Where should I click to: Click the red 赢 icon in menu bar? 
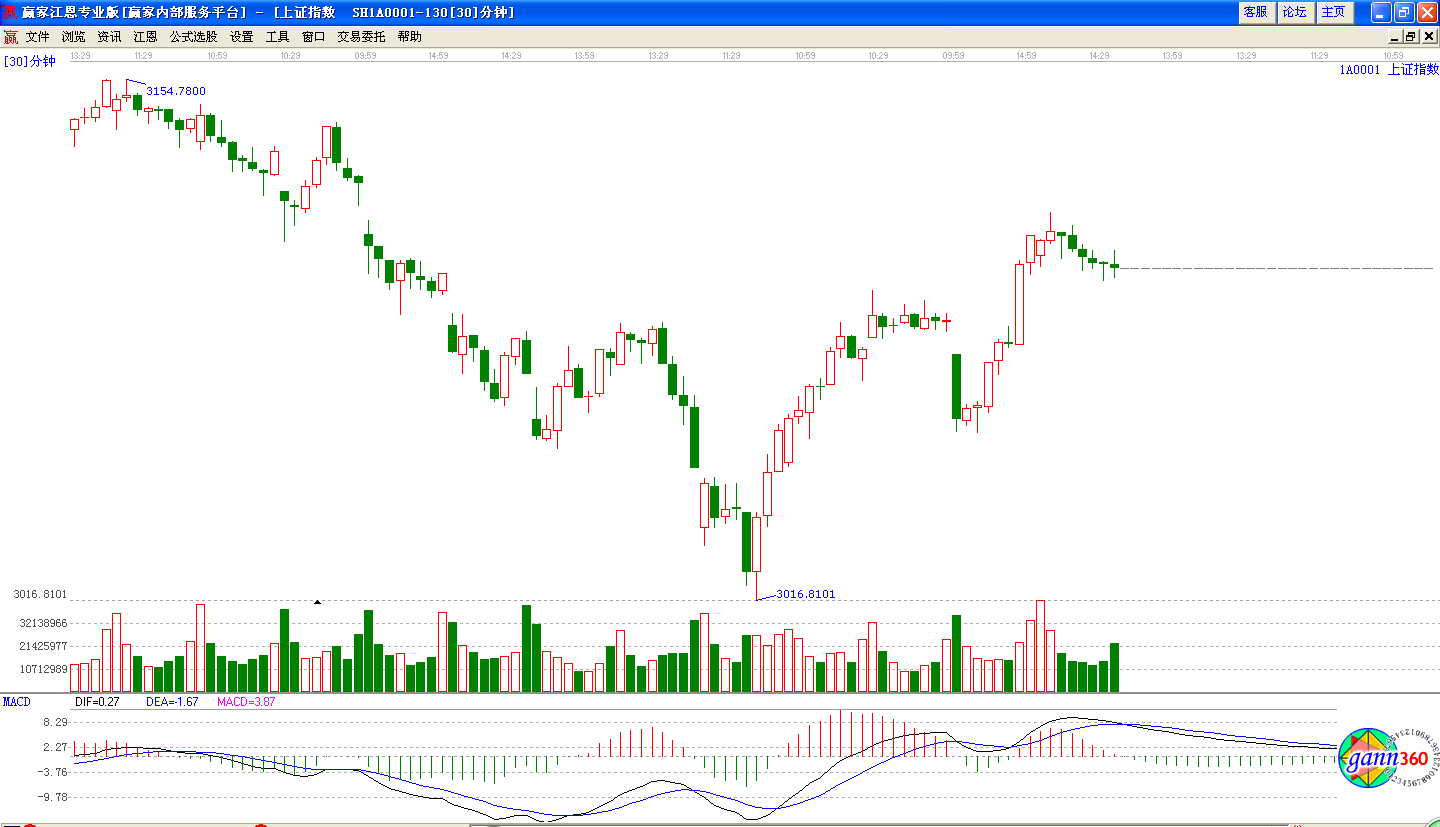(x=10, y=37)
